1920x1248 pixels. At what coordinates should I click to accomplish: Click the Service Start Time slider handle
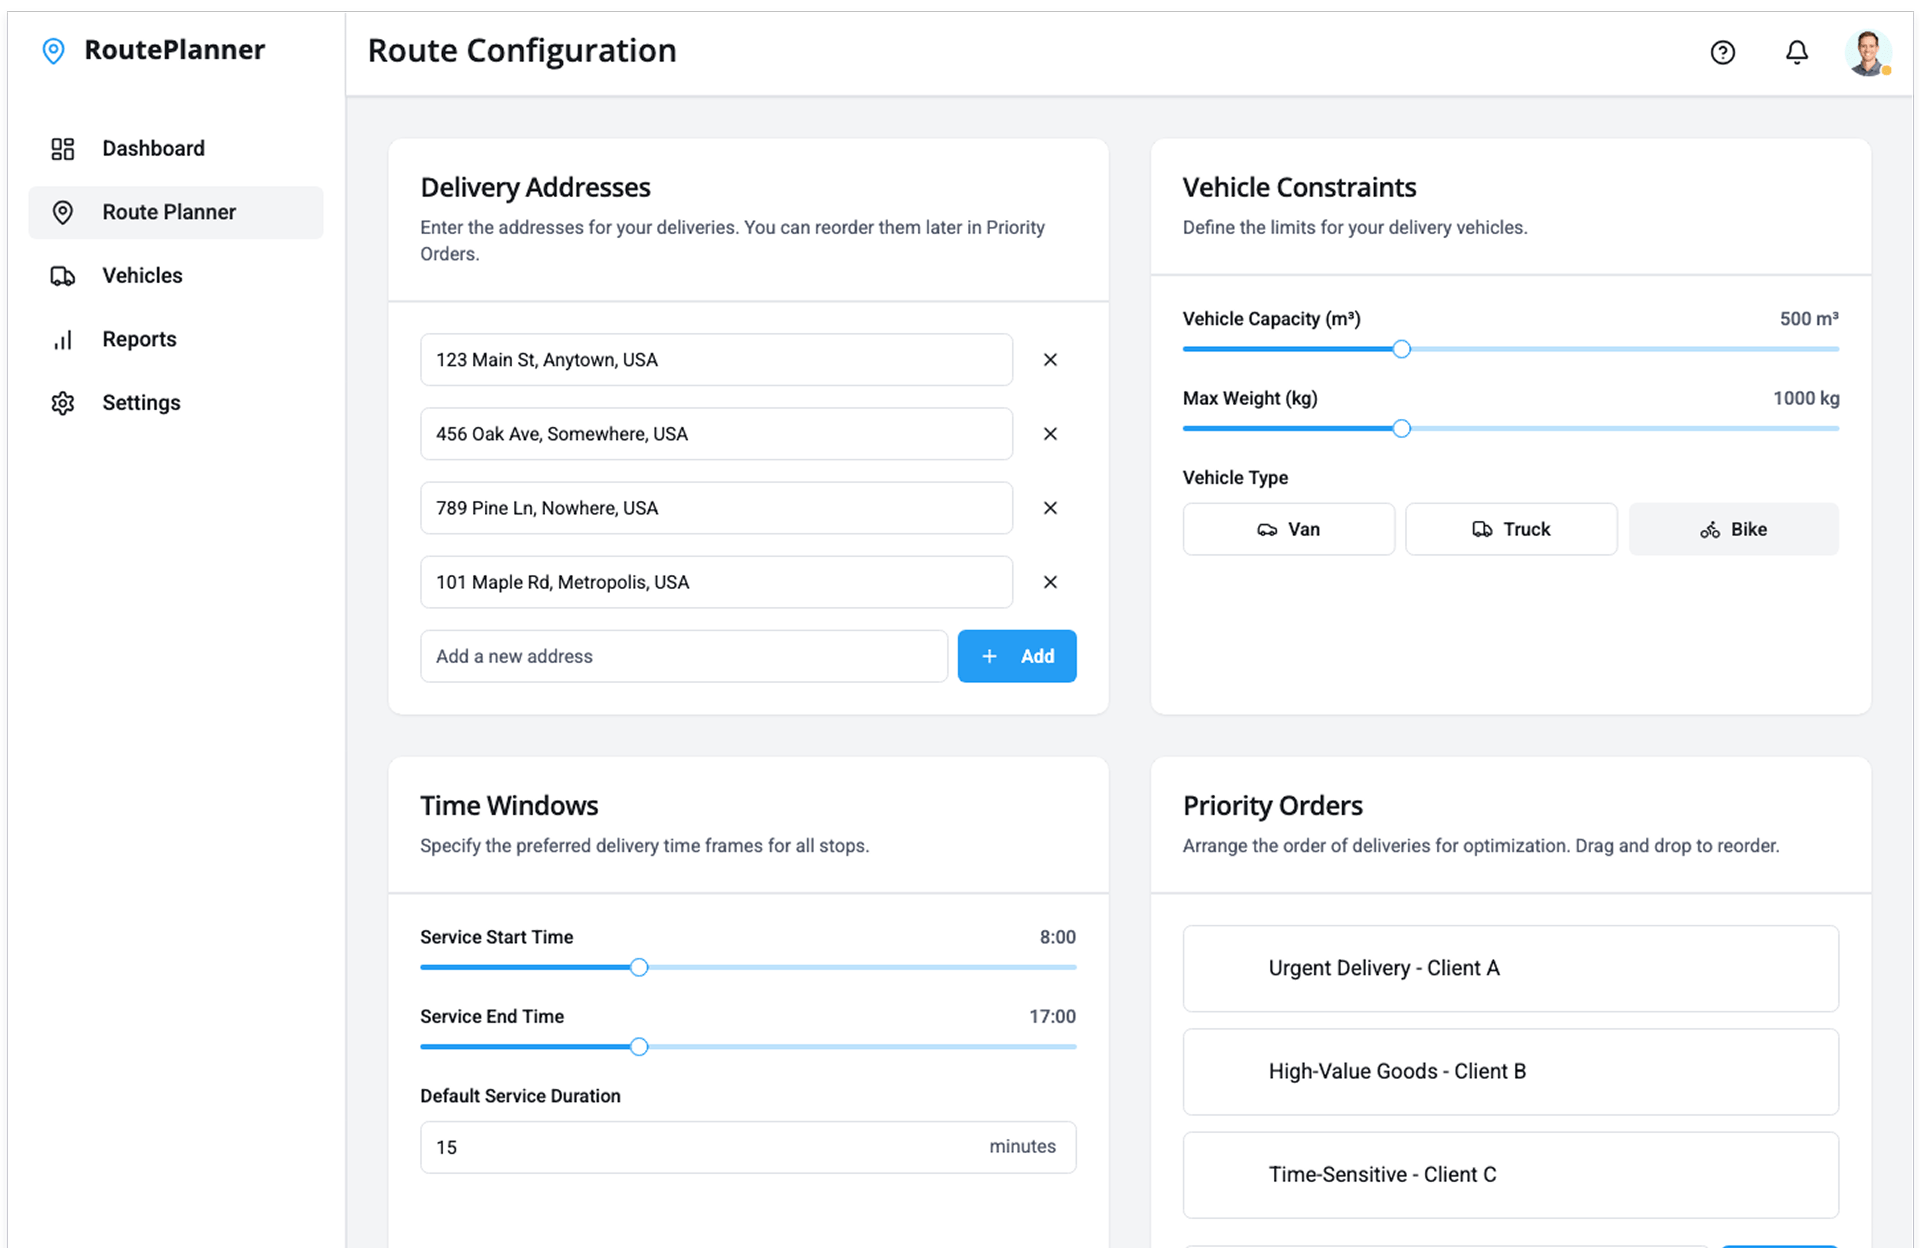639,967
